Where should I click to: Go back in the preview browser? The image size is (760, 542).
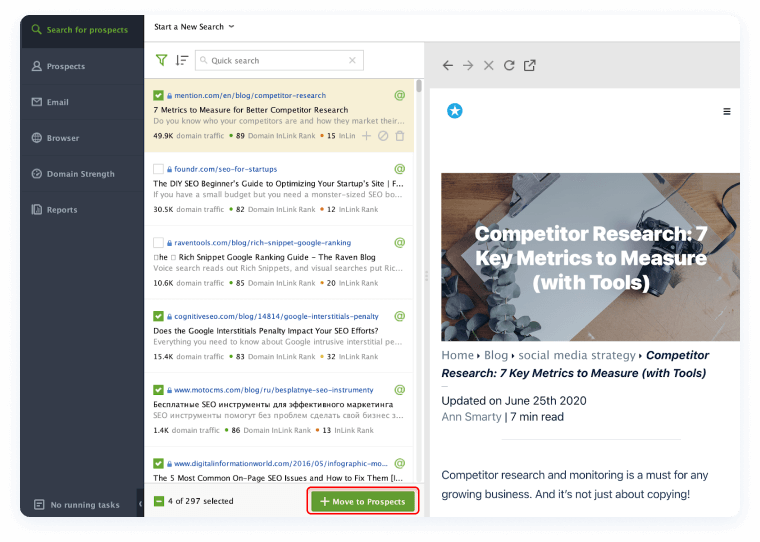pos(448,65)
